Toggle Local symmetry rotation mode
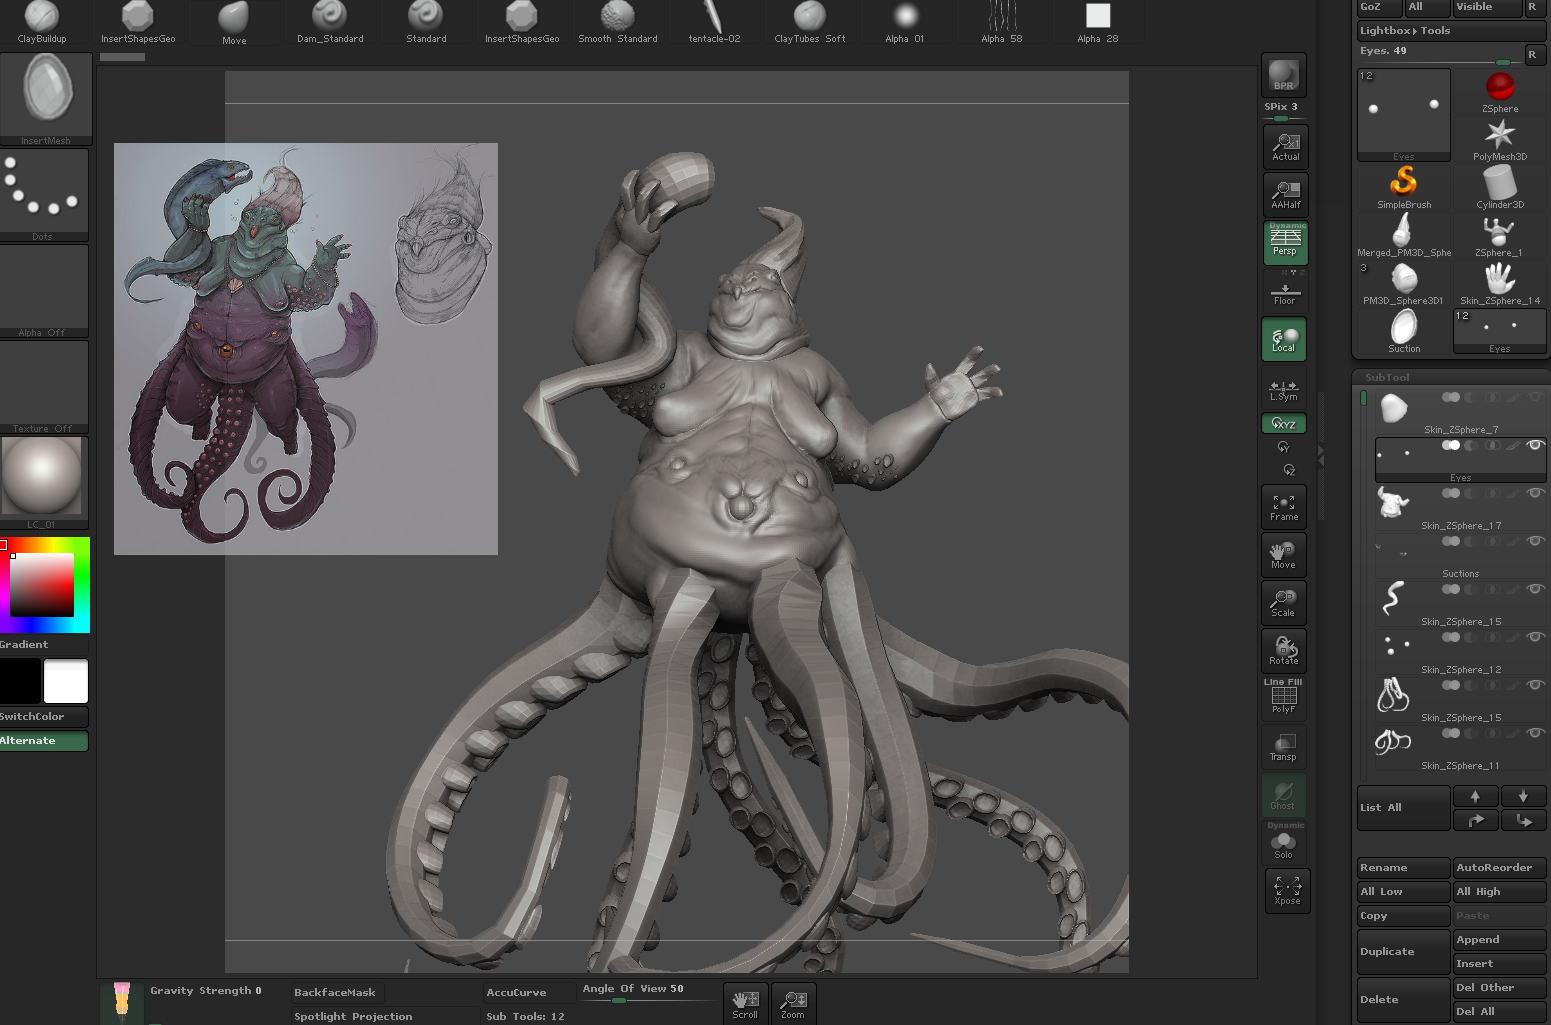The height and width of the screenshot is (1025, 1551). click(x=1284, y=339)
